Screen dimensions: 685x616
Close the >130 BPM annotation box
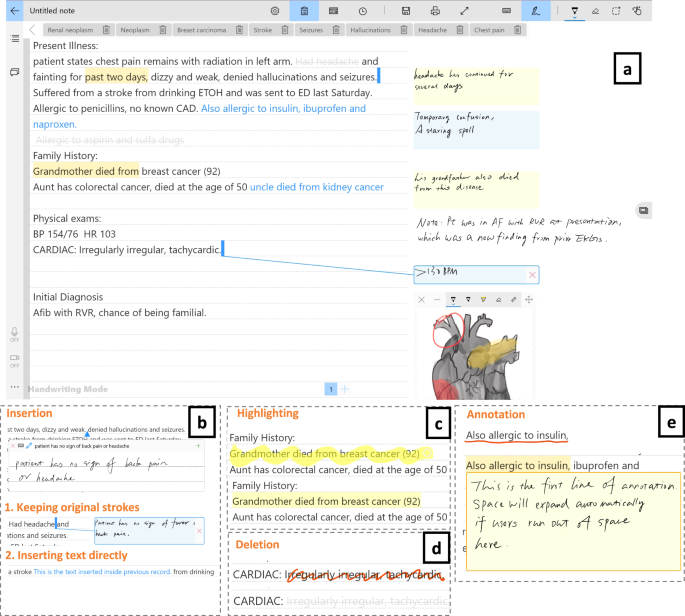tap(532, 274)
